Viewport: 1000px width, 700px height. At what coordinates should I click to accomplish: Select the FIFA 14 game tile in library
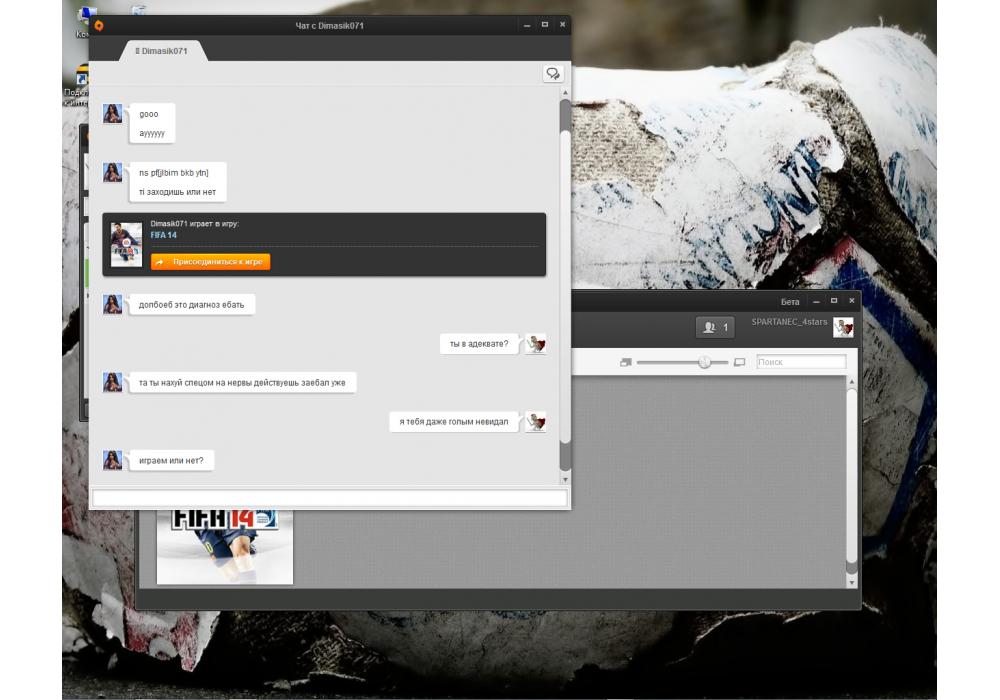(224, 545)
